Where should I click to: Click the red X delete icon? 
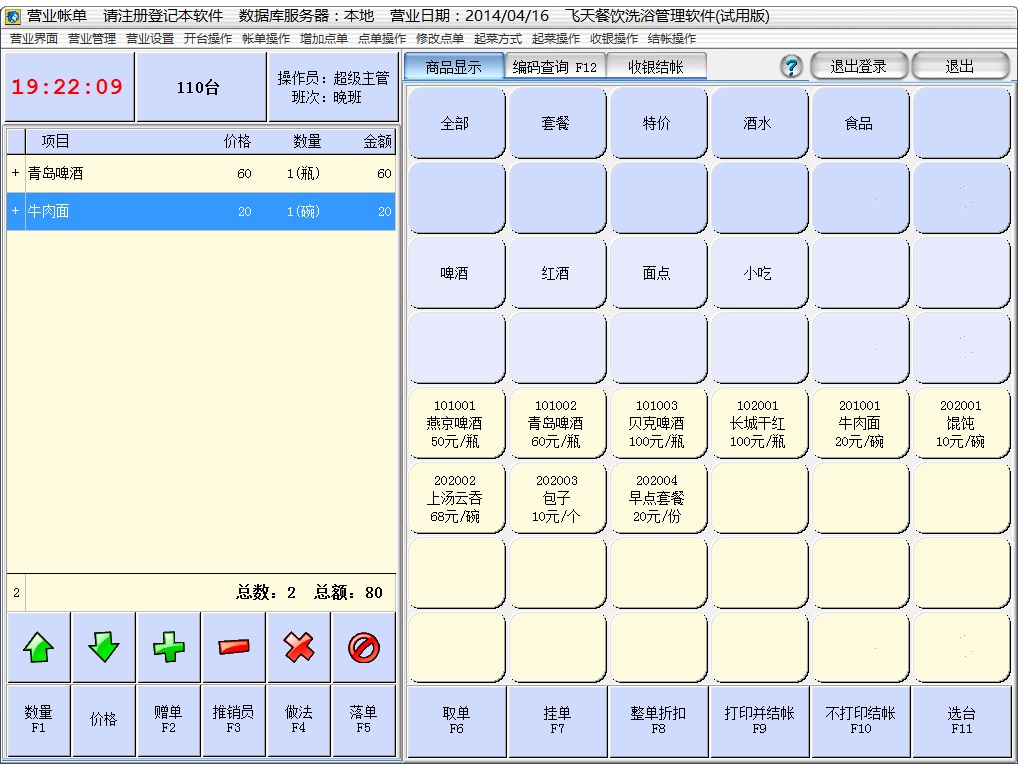point(298,648)
